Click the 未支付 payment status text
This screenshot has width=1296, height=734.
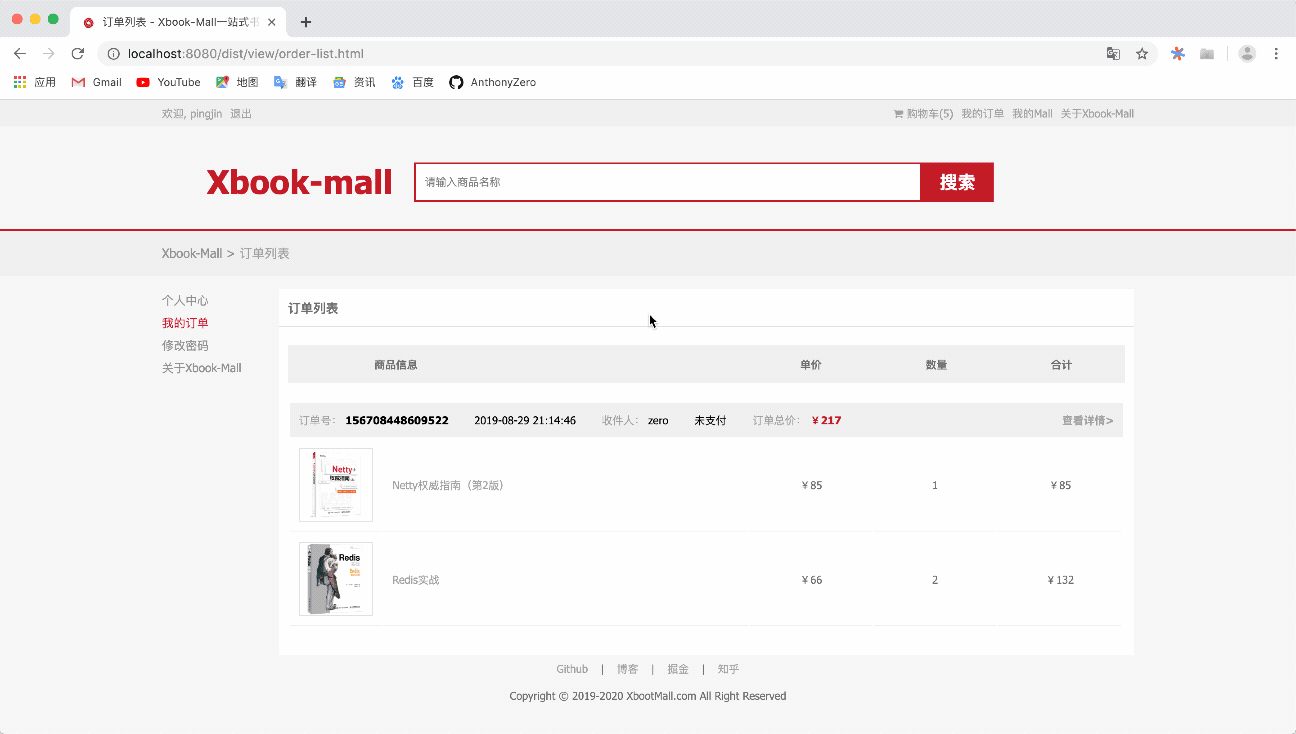click(x=710, y=421)
